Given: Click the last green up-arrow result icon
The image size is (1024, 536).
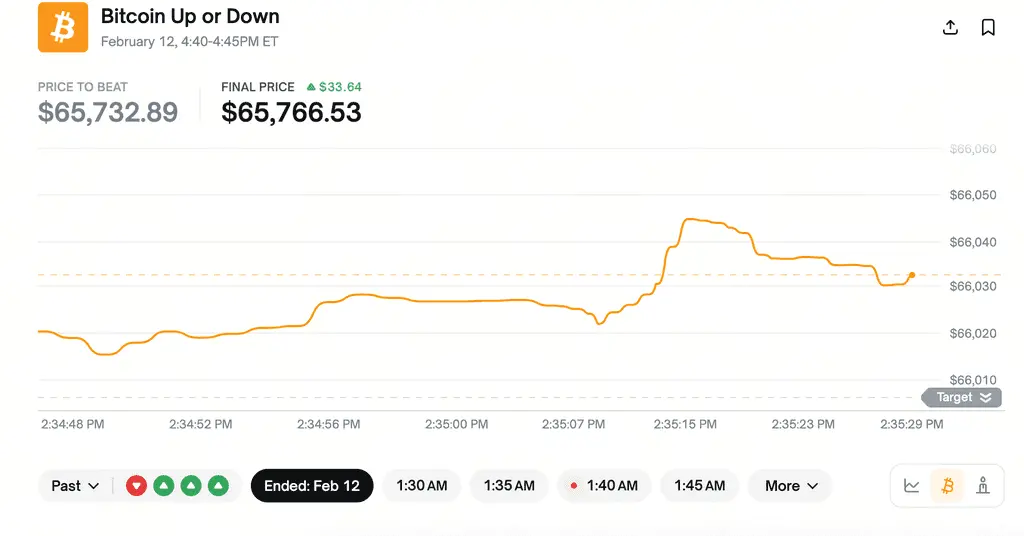Looking at the screenshot, I should [x=218, y=486].
